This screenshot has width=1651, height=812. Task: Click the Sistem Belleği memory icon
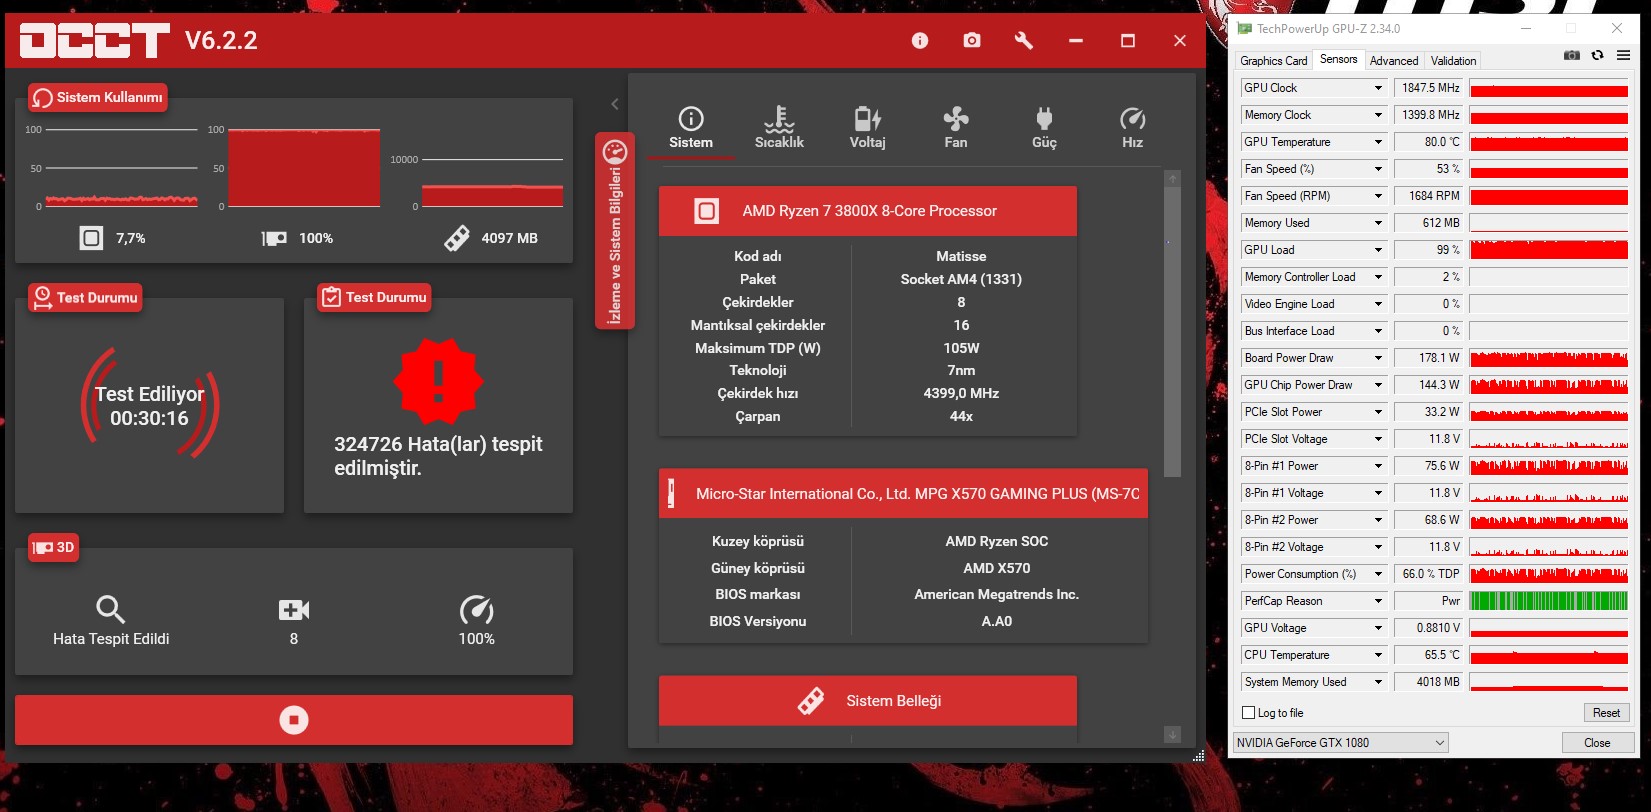pos(811,701)
